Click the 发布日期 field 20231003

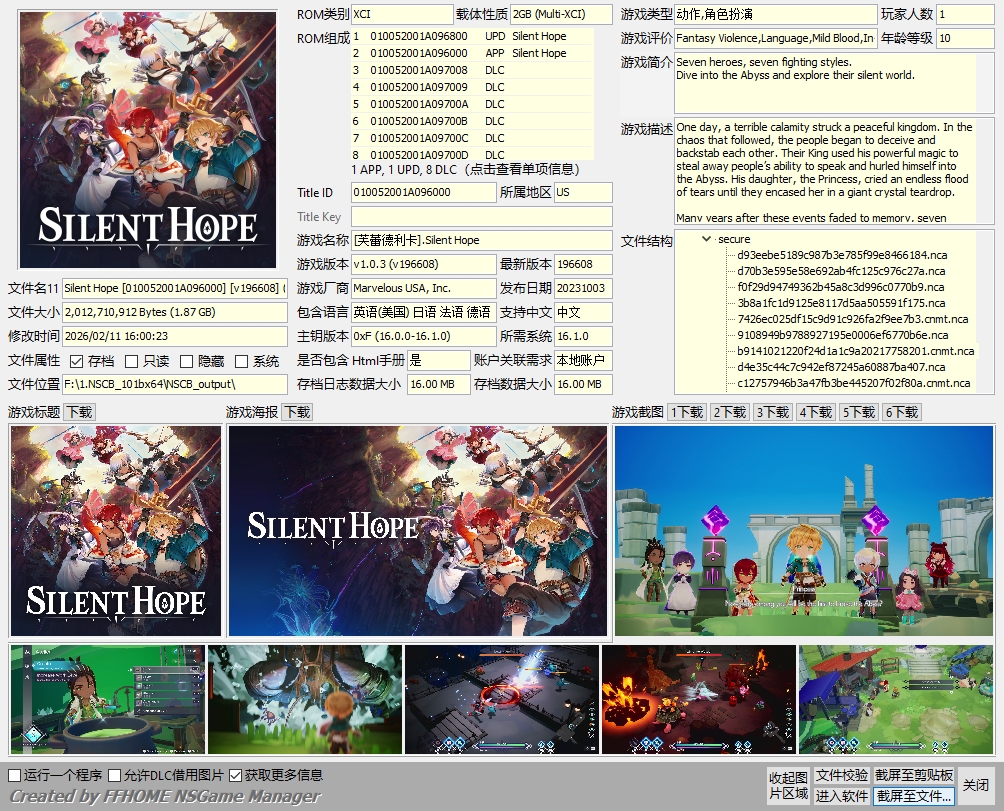[x=583, y=289]
